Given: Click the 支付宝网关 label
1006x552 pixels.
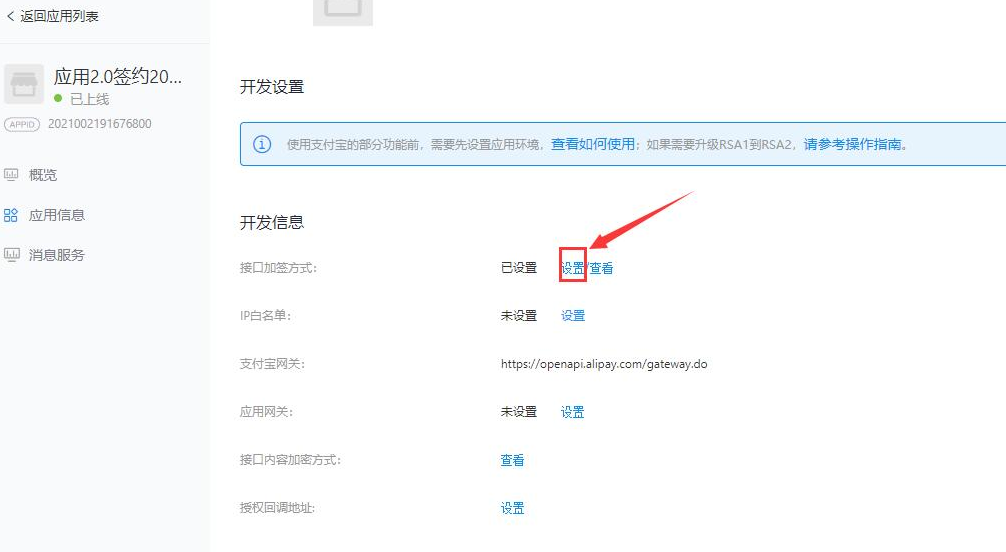Looking at the screenshot, I should [272, 364].
